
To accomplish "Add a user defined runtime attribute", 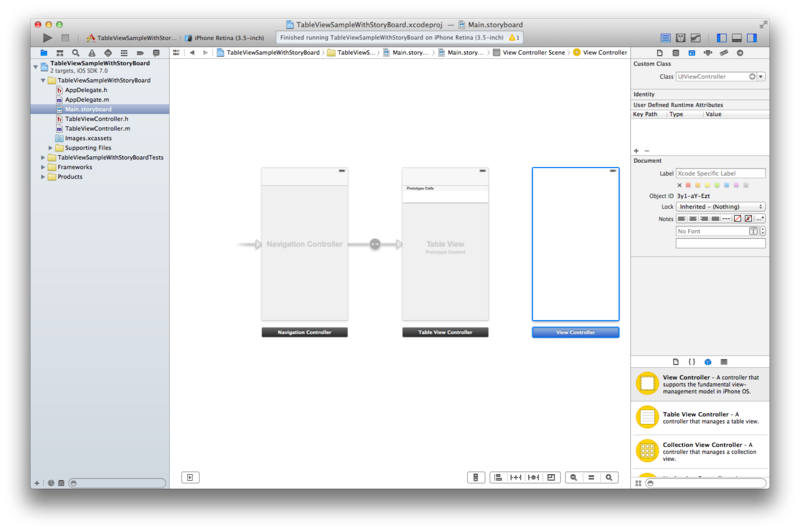I will [x=636, y=151].
